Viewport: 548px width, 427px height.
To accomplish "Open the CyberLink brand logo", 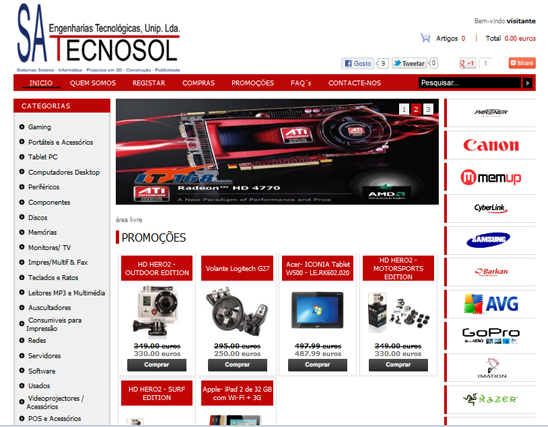I will [491, 209].
